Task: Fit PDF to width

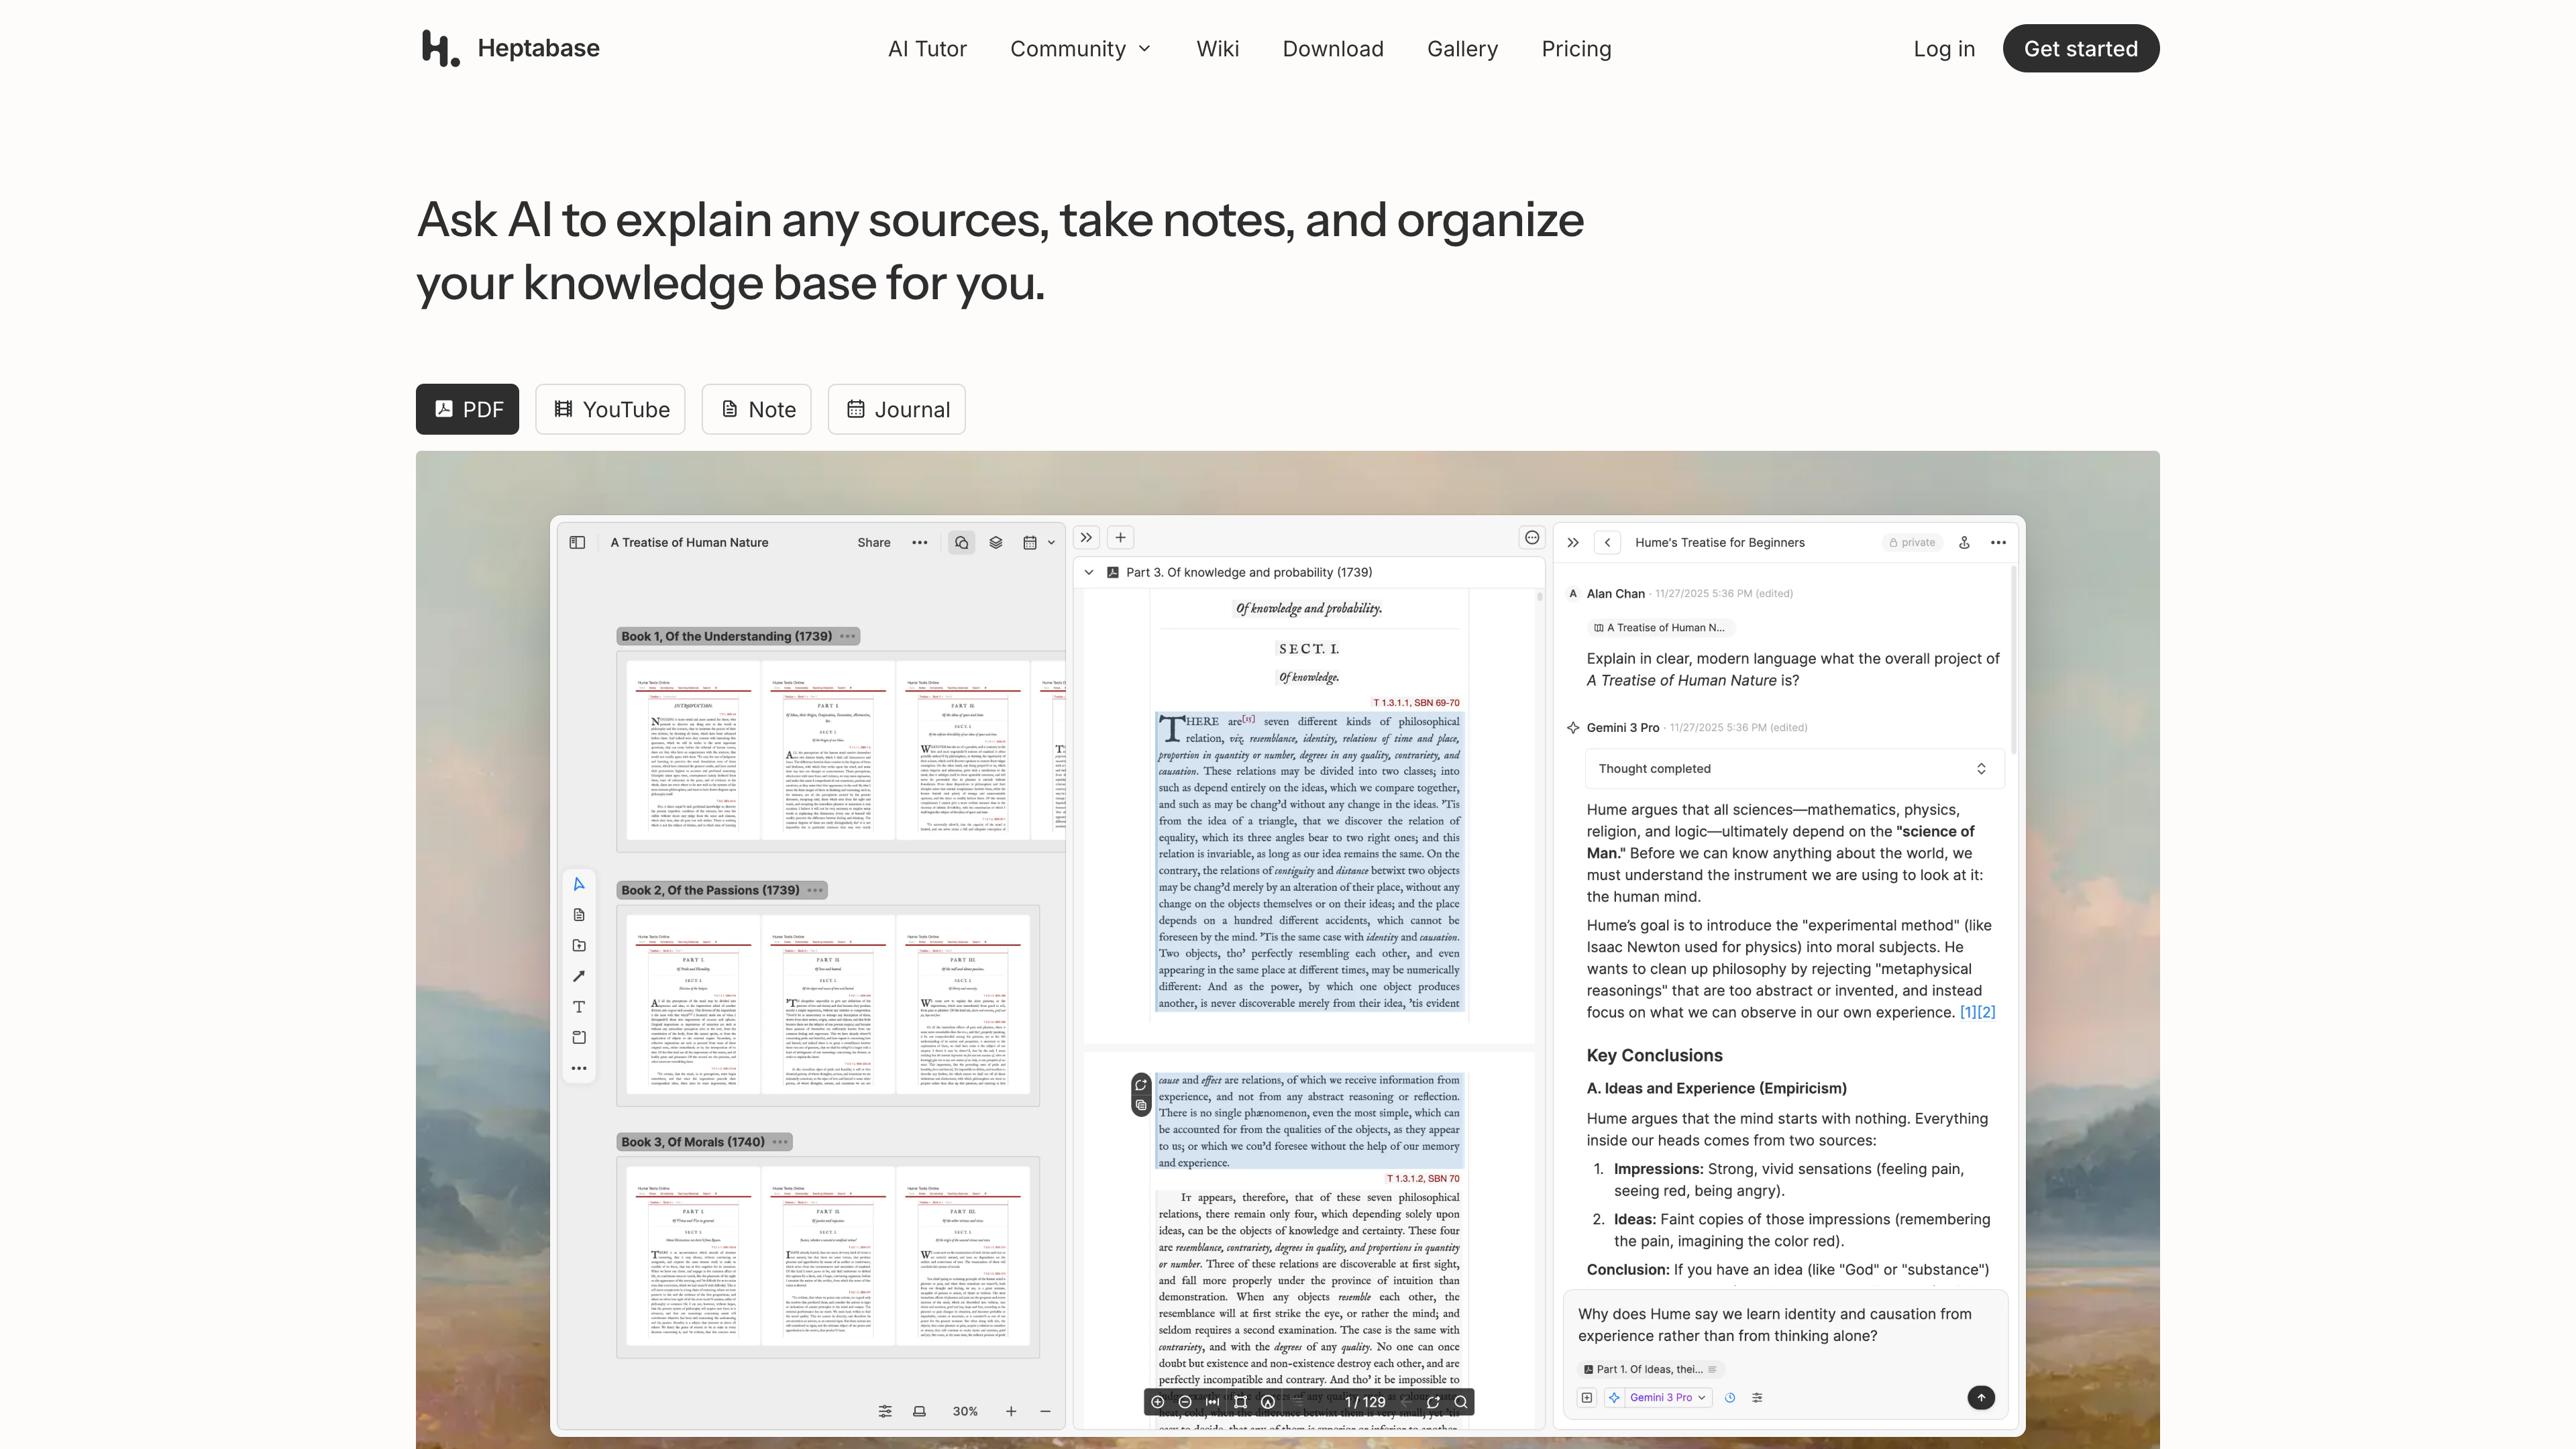Action: coord(1212,1402)
